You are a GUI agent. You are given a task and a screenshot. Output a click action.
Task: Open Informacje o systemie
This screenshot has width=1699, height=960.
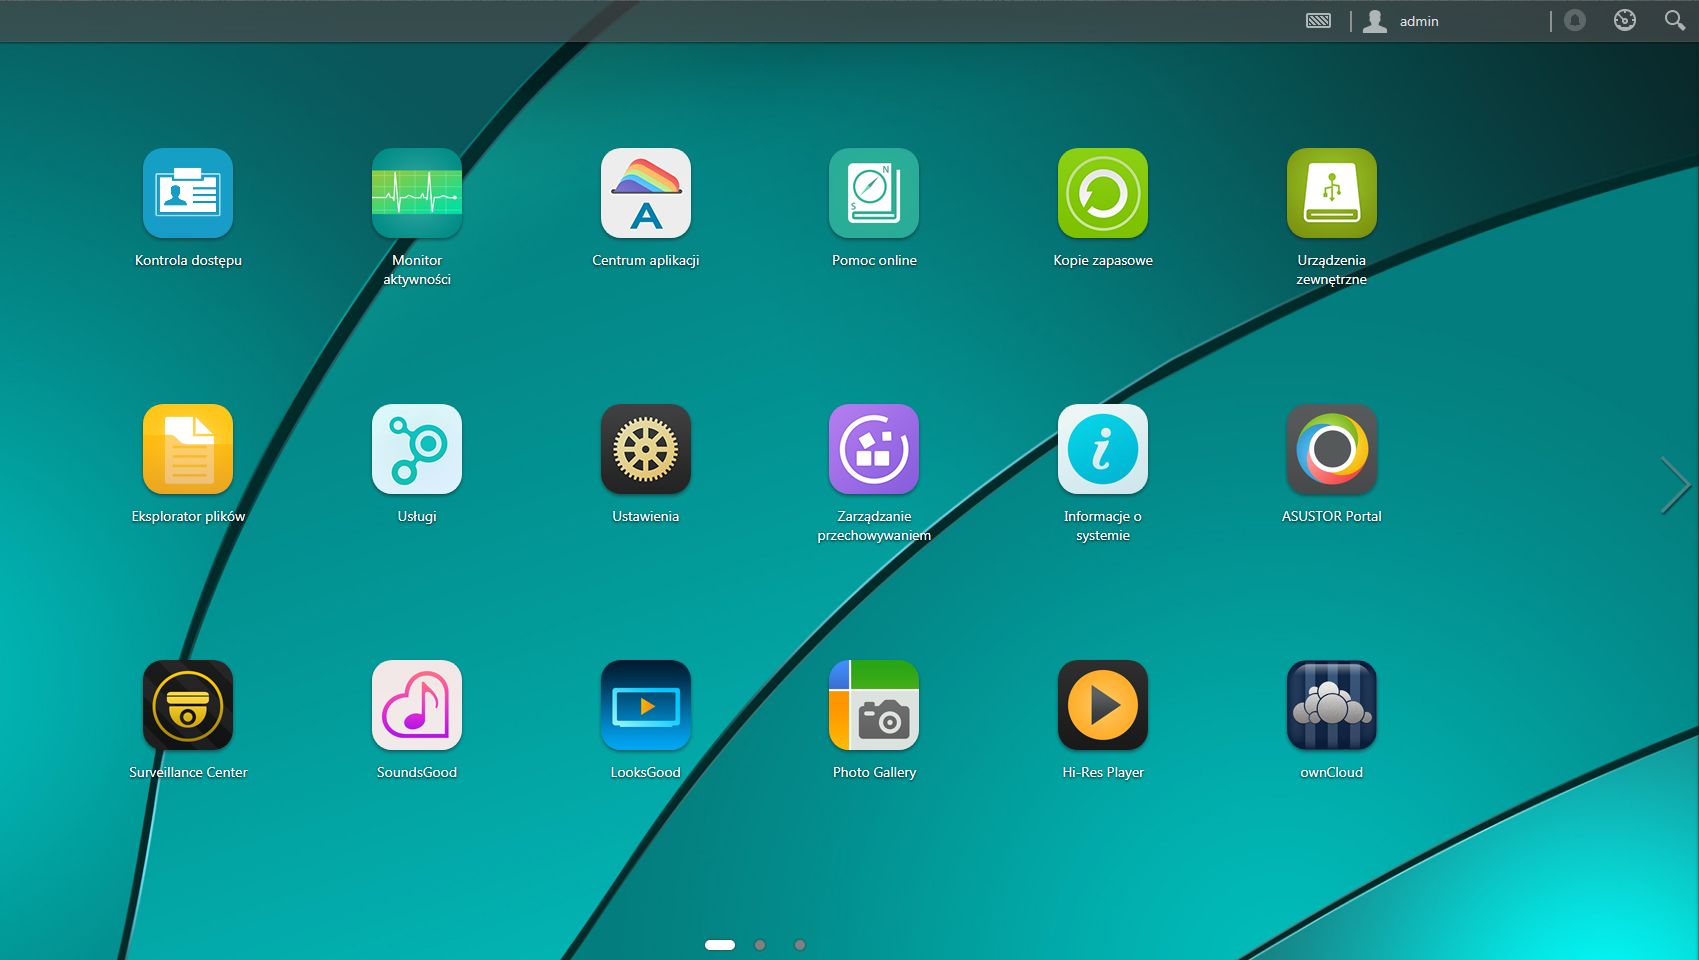click(x=1103, y=449)
